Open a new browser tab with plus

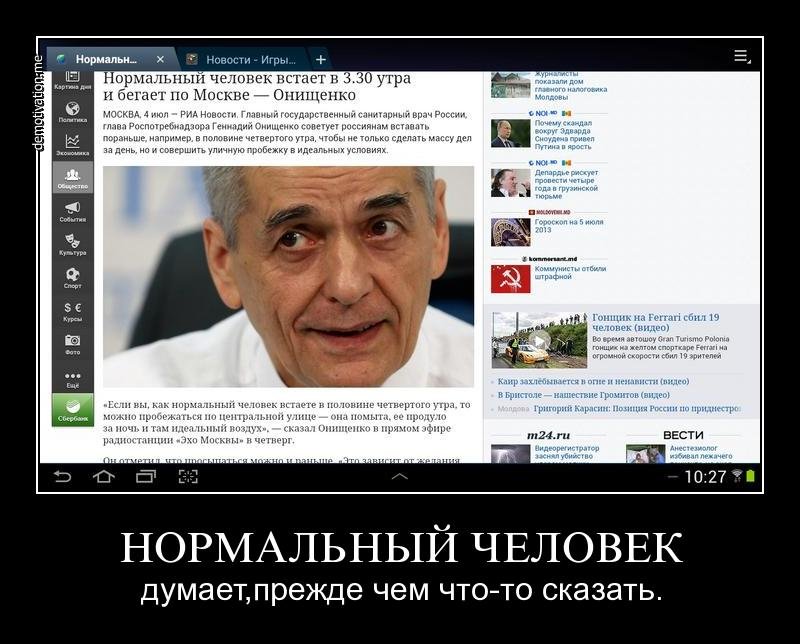(x=320, y=59)
